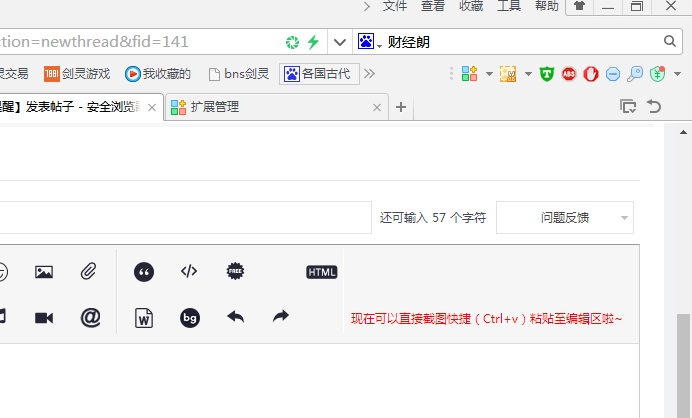This screenshot has width=692, height=418.
Task: Open the Baidu search engine selector
Action: (369, 41)
